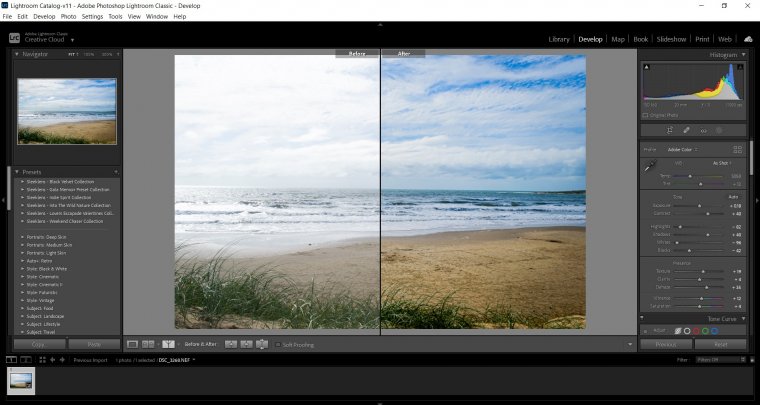Open the Profile Browser grid icon

[x=738, y=150]
